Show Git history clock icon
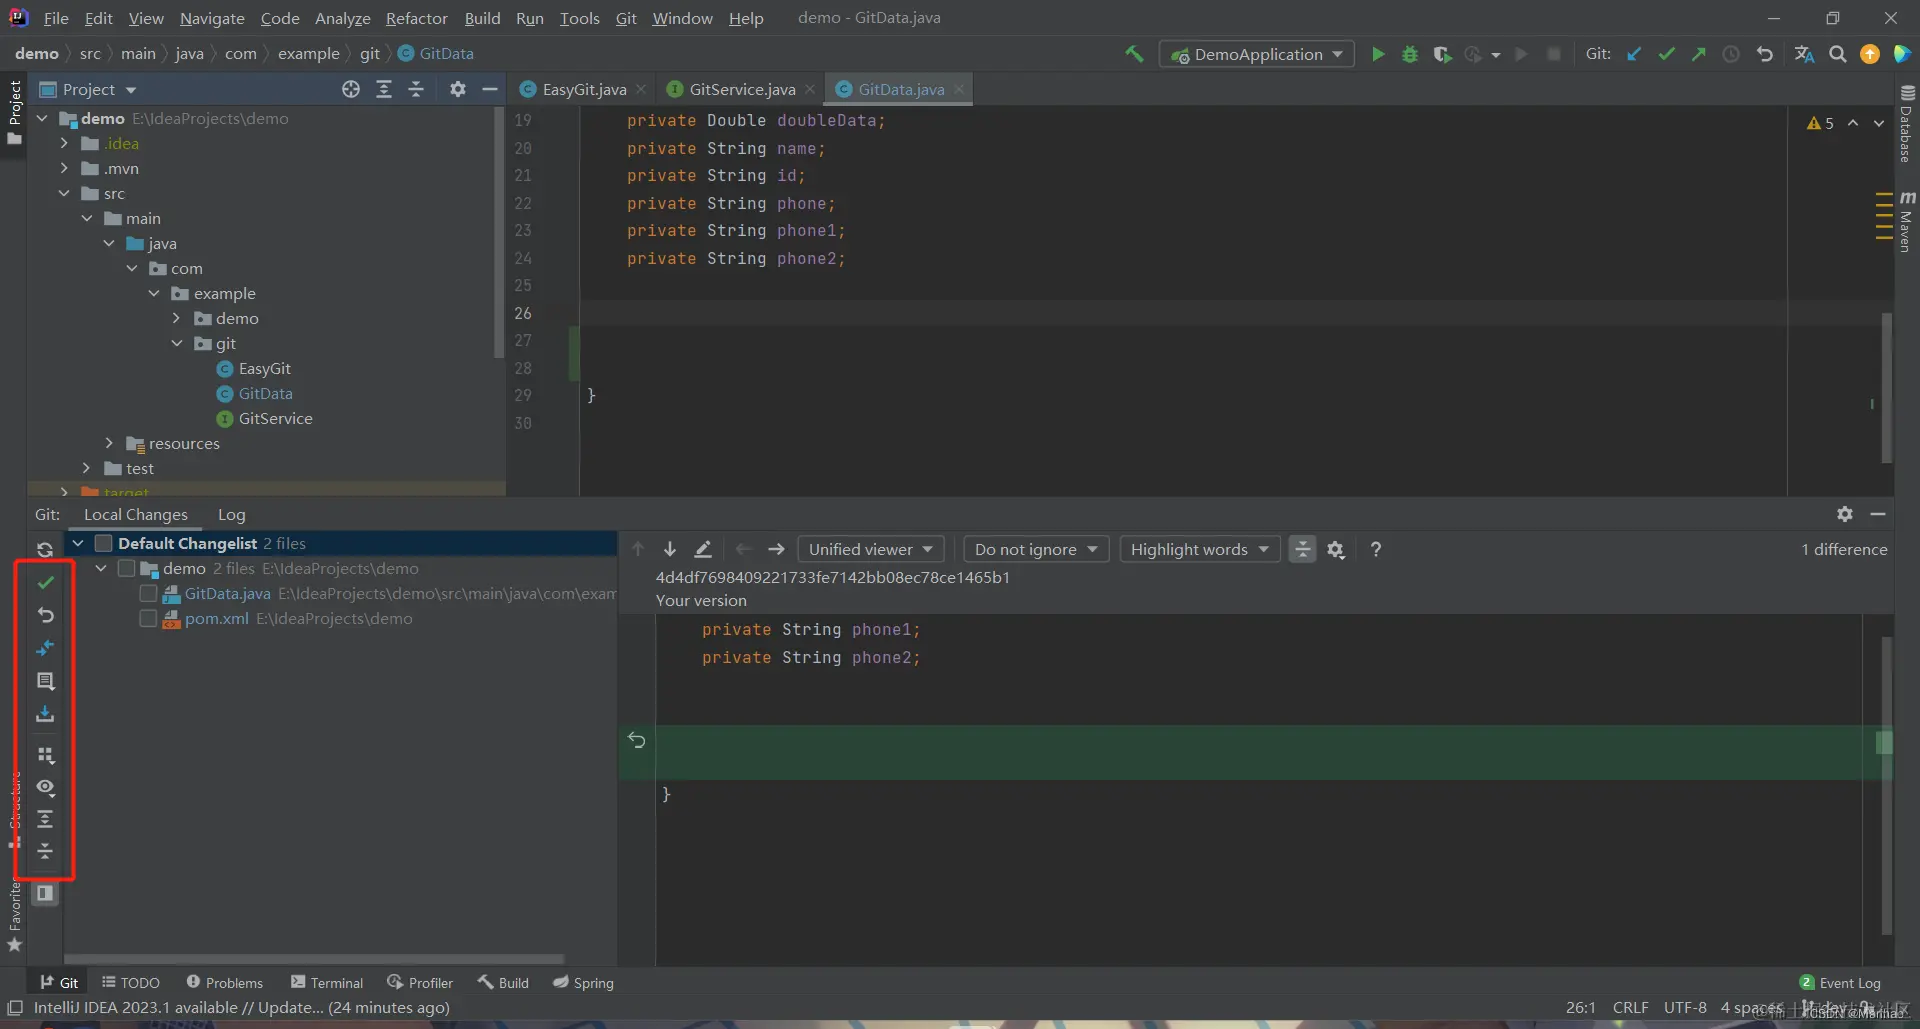This screenshot has width=1920, height=1029. [1731, 54]
